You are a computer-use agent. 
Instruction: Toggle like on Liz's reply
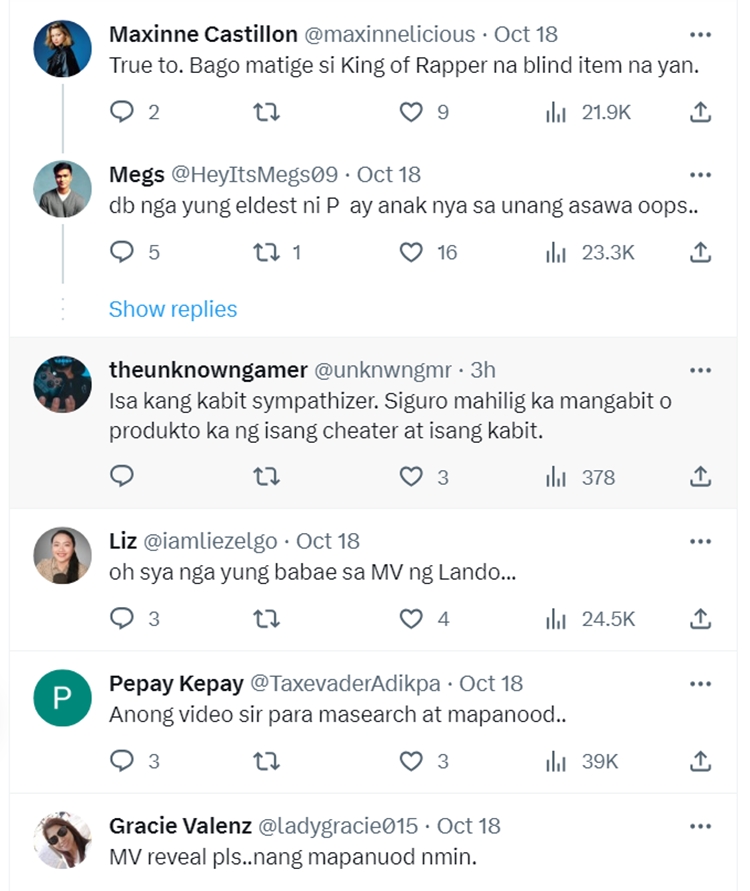pyautogui.click(x=410, y=618)
